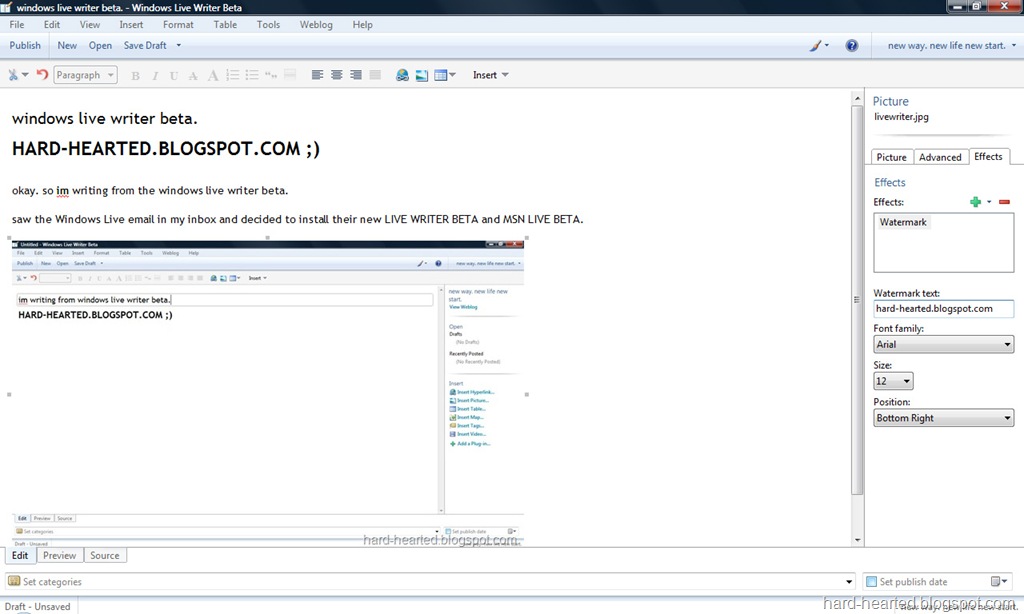Toggle Strikethrough formatting
Image resolution: width=1024 pixels, height=614 pixels.
pyautogui.click(x=193, y=76)
